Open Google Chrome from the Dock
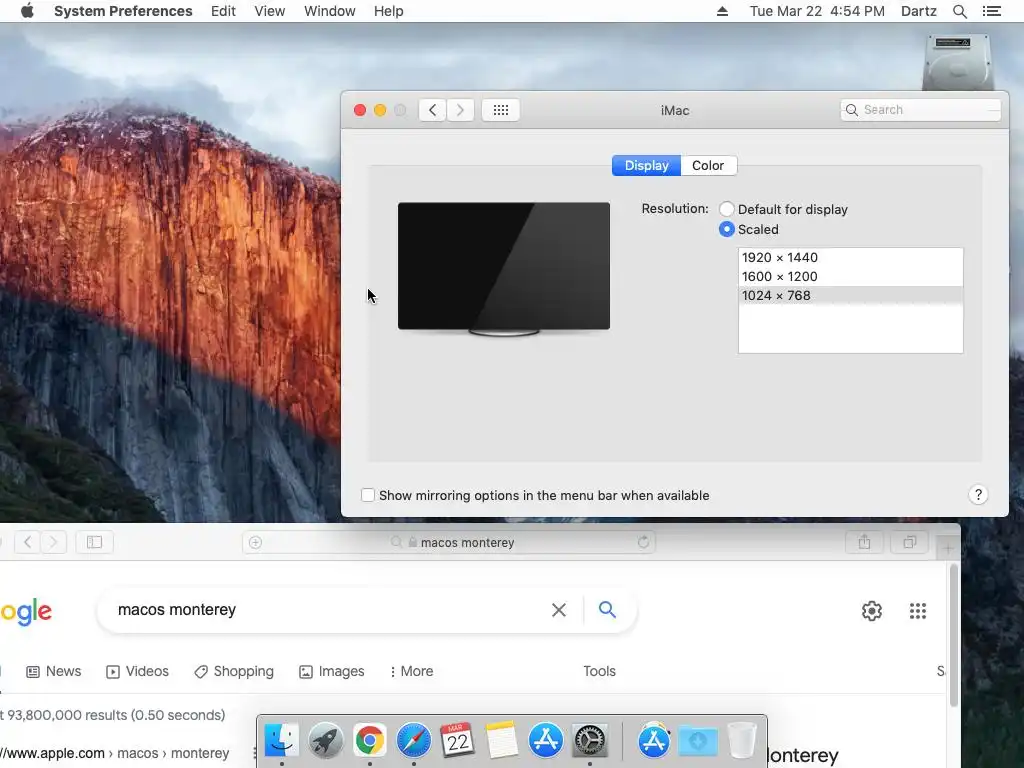 coord(370,741)
